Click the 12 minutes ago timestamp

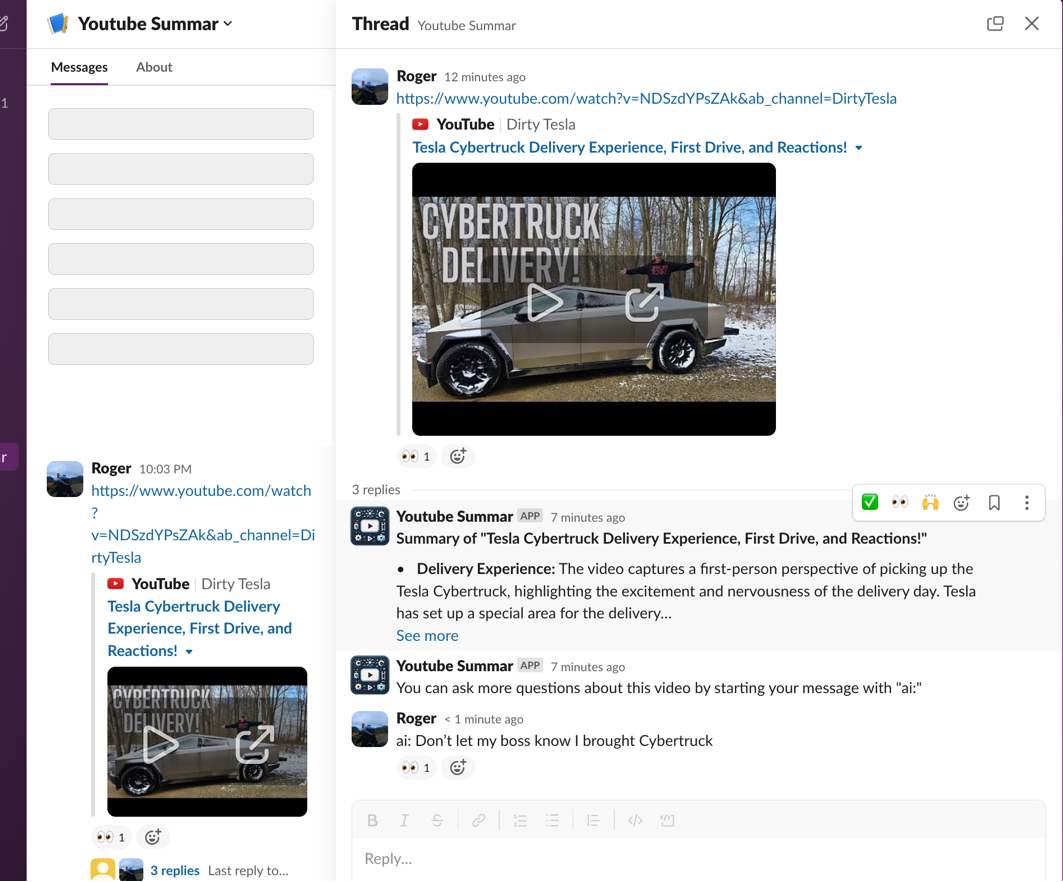[x=485, y=77]
